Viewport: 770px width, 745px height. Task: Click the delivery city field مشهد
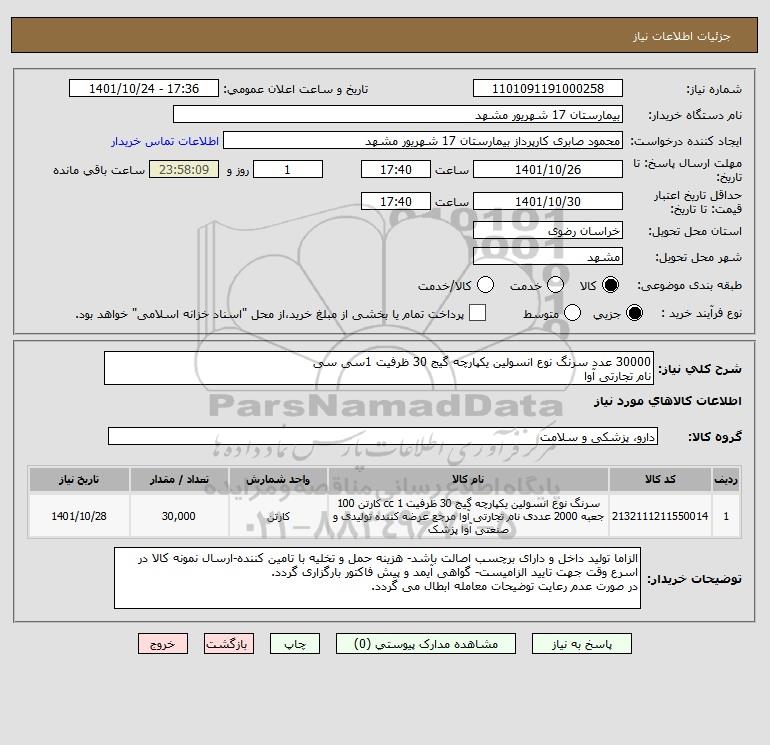(x=548, y=256)
